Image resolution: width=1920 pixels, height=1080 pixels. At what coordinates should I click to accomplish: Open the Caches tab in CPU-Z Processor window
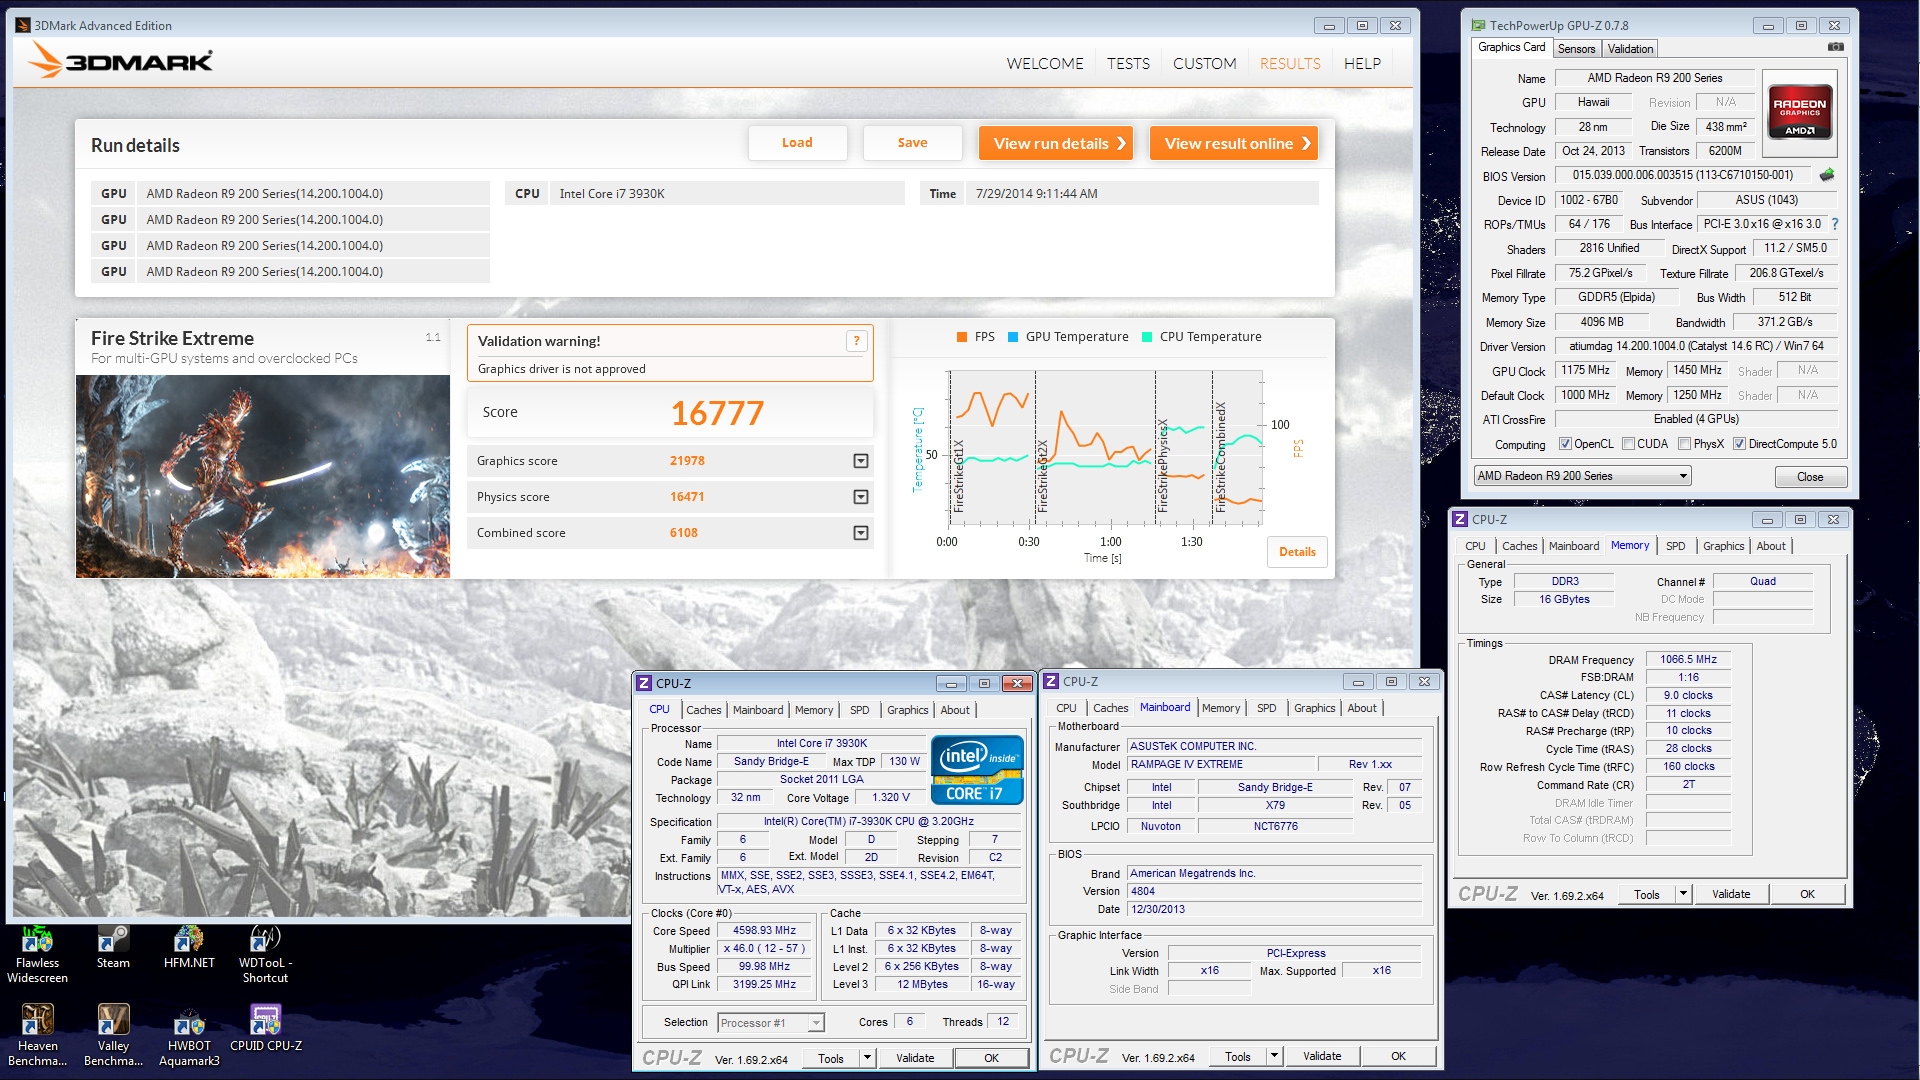click(704, 710)
